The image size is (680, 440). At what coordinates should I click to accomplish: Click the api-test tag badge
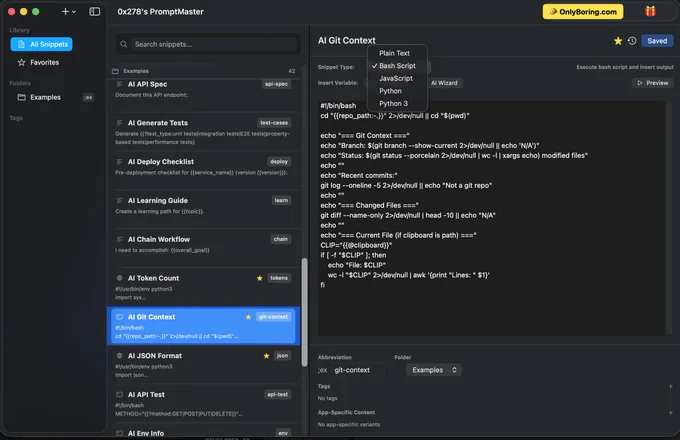pos(278,394)
